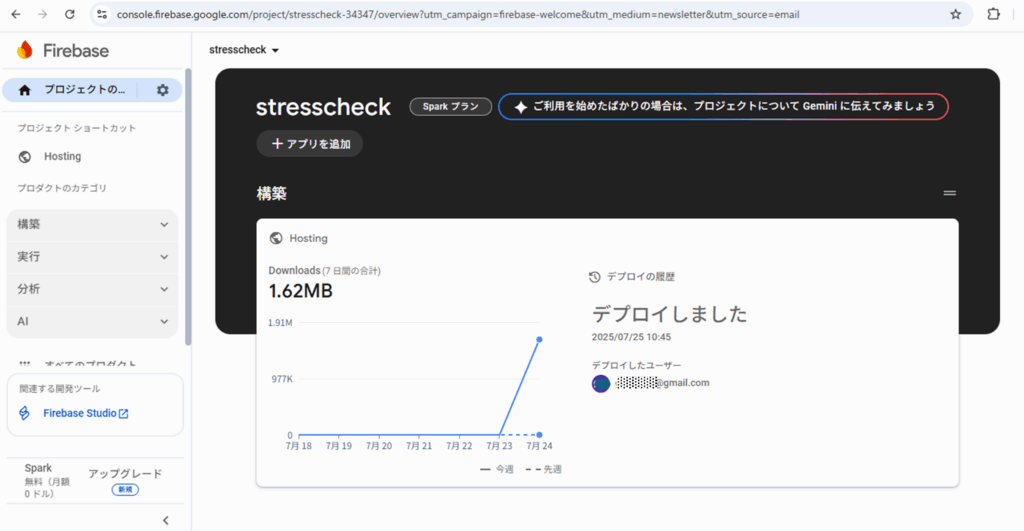
Task: Click browser forward arrow
Action: coord(42,14)
